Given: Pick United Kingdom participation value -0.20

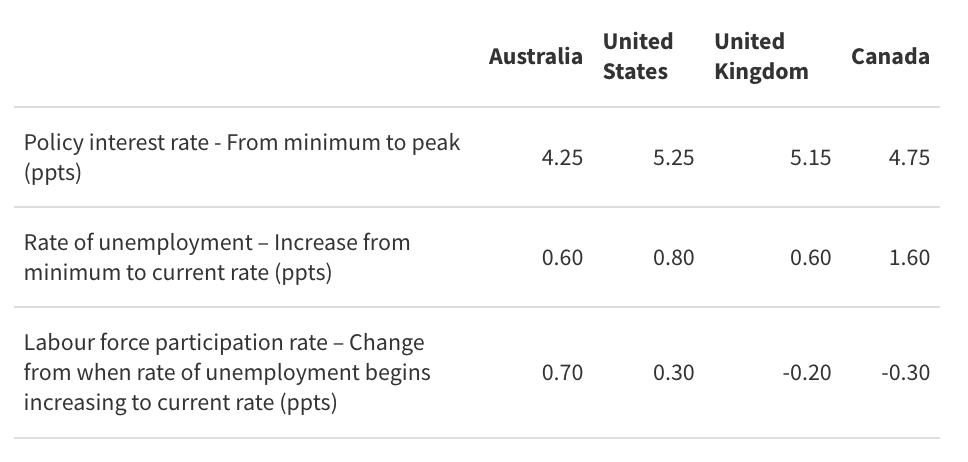Looking at the screenshot, I should [x=806, y=373].
